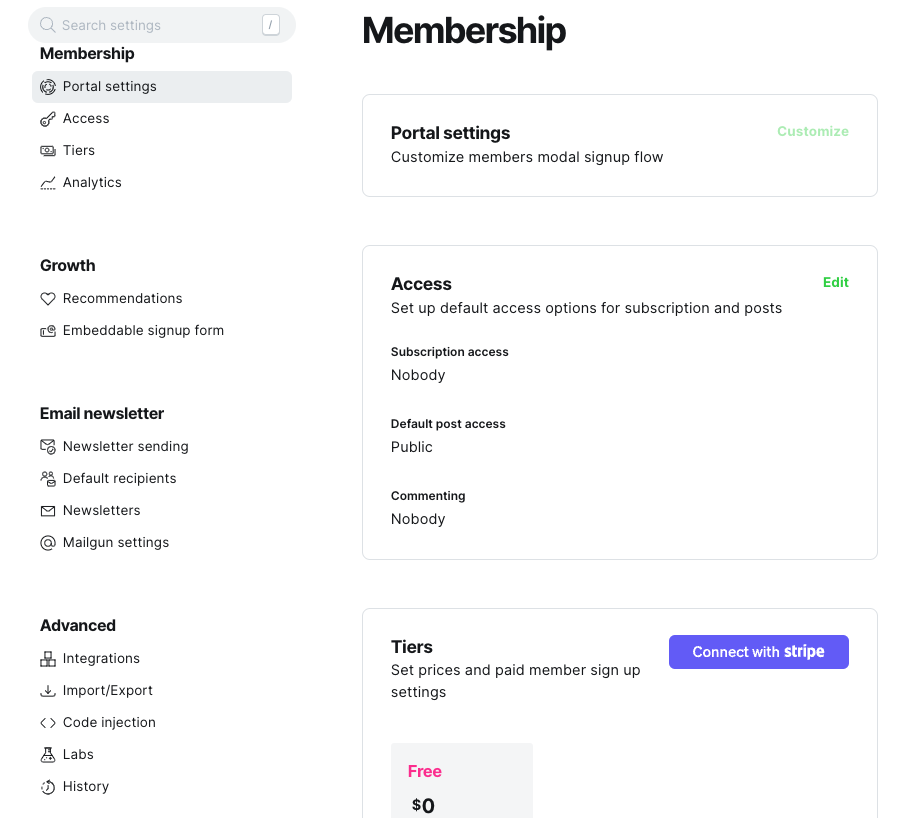Select the Free tier card
The height and width of the screenshot is (818, 908).
tap(461, 780)
